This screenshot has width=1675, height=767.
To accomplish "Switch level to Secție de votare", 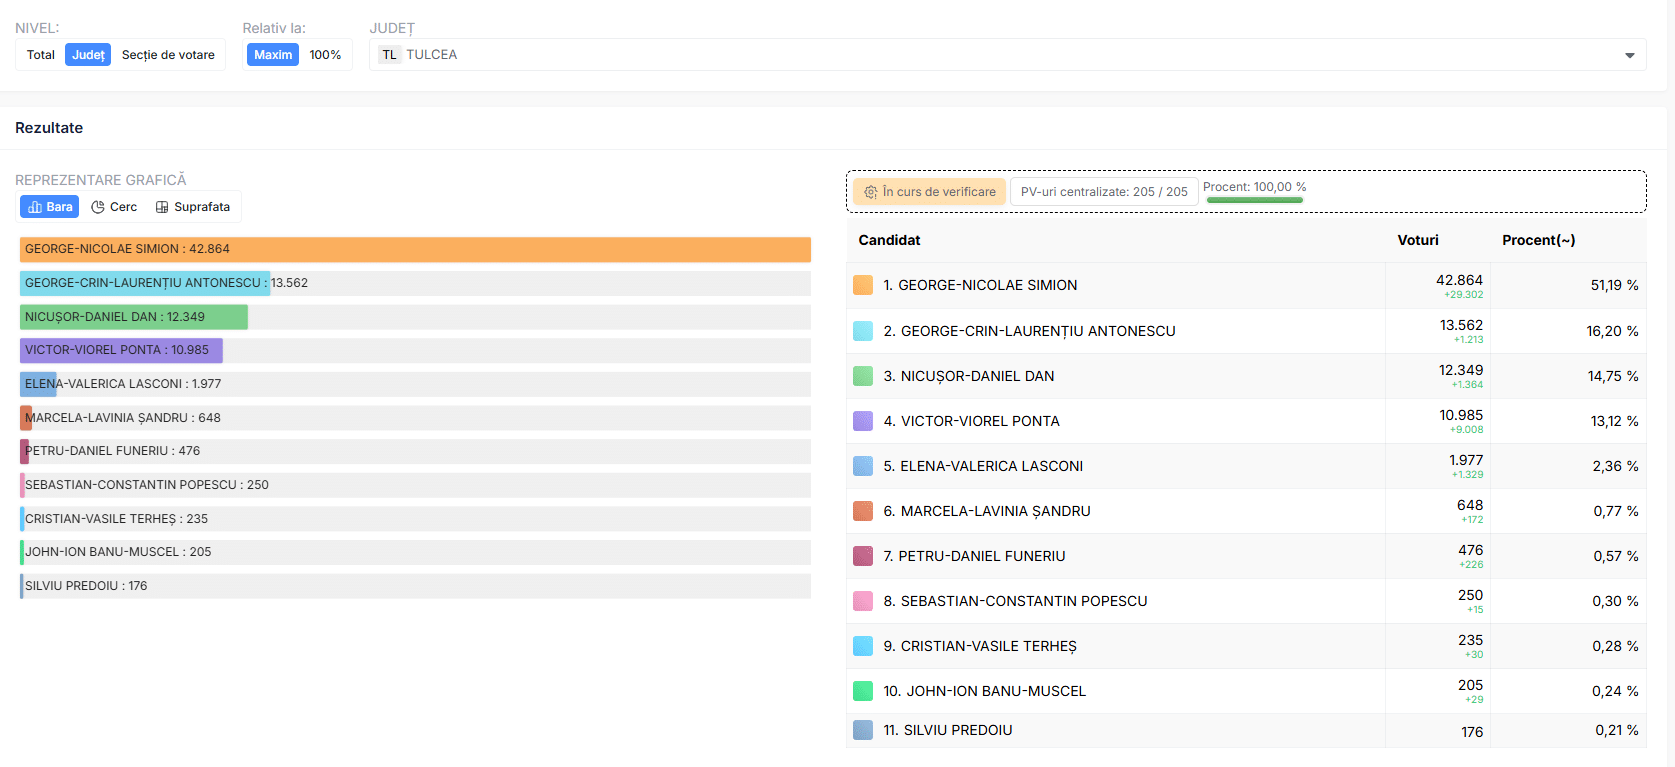I will pos(168,55).
